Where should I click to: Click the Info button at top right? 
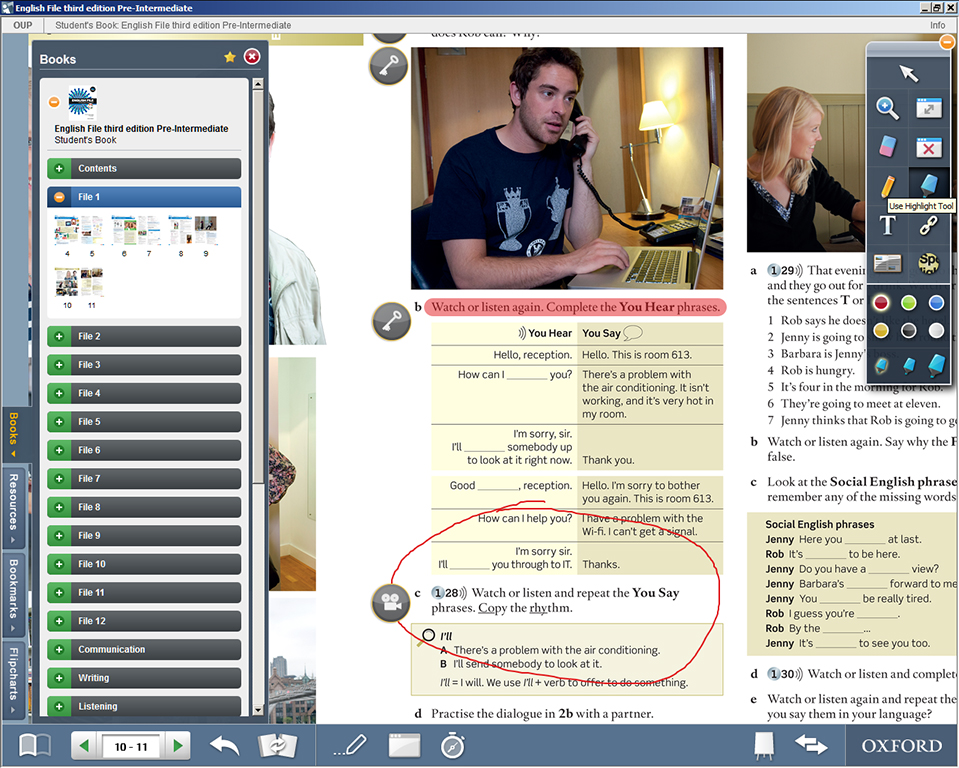pos(937,25)
